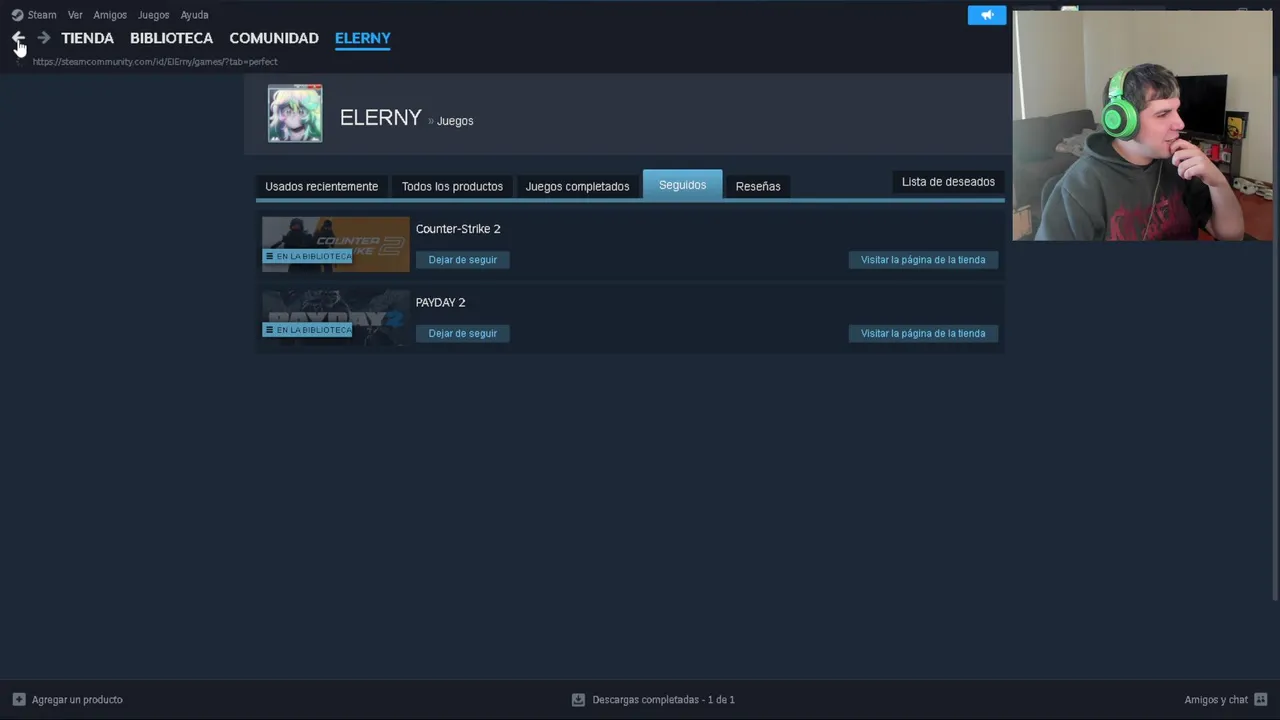Unfollow Counter-Strike 2 with Dejar de seguir
The width and height of the screenshot is (1280, 720).
tap(463, 260)
